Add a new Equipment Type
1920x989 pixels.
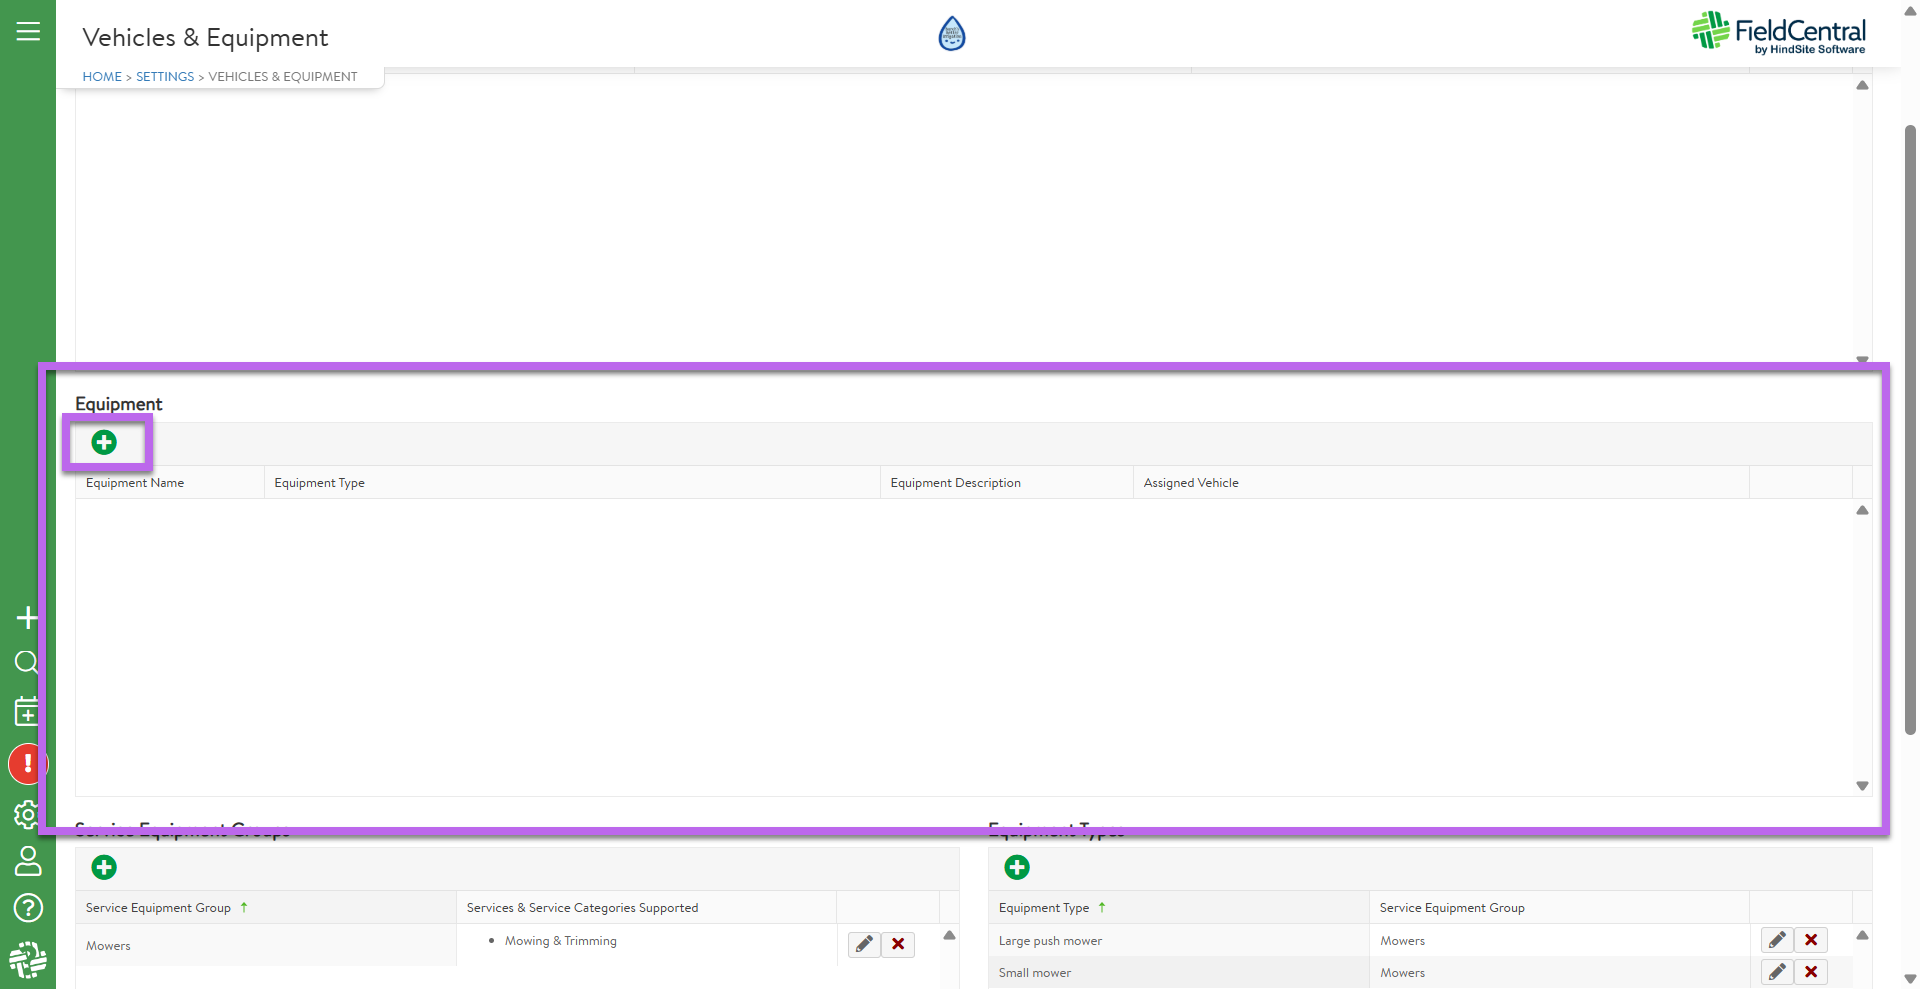(1017, 868)
